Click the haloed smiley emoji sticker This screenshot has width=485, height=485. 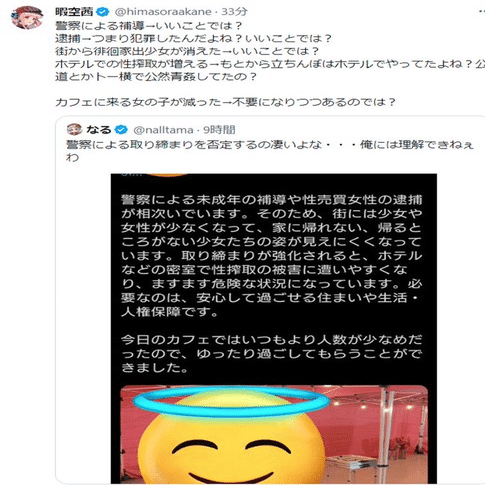[x=232, y=435]
